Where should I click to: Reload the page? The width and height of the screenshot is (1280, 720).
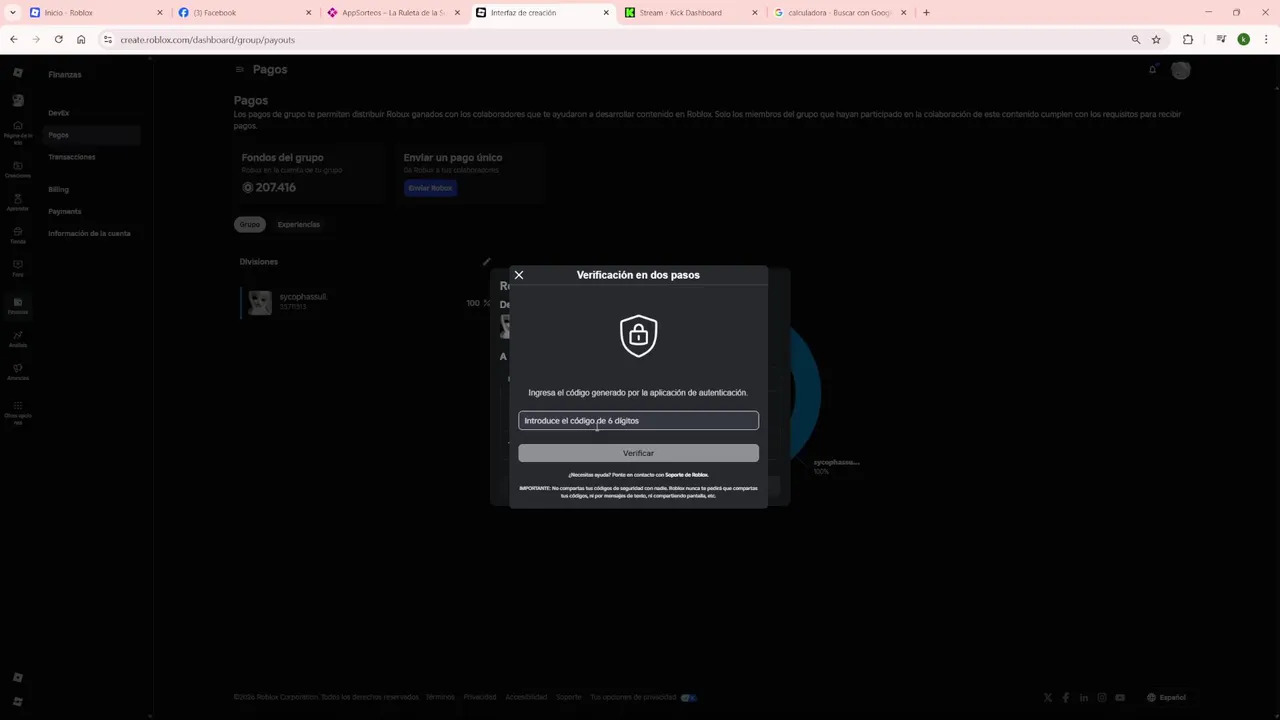59,40
